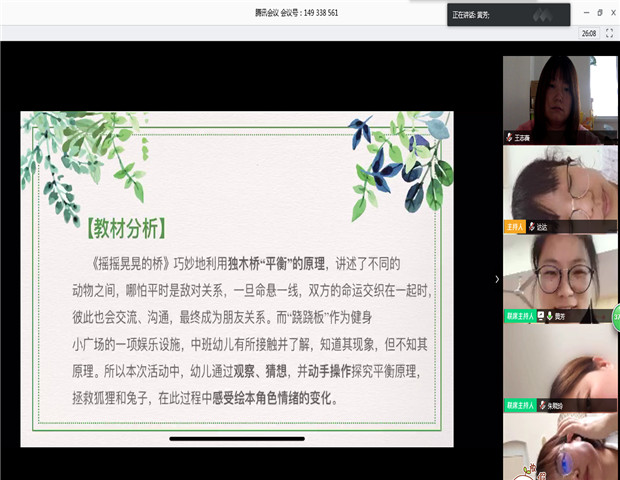Select 朱翱玲's video tile
Image resolution: width=620 pixels, height=480 pixels.
click(560, 368)
